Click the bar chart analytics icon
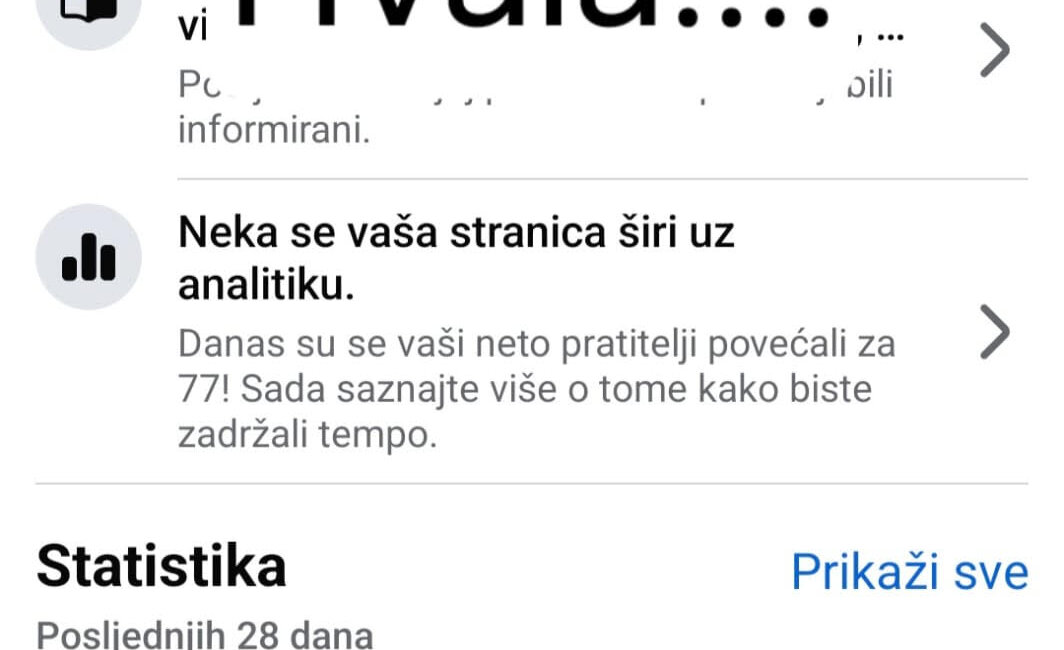The height and width of the screenshot is (650, 1064). pos(88,257)
